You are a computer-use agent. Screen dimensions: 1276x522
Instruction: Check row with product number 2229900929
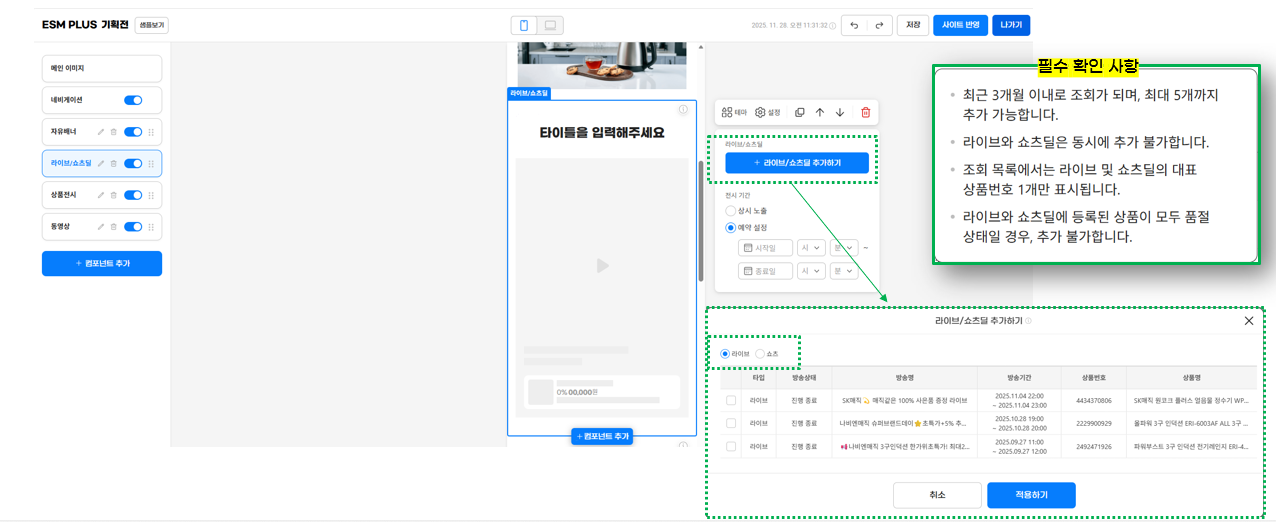pyautogui.click(x=731, y=423)
